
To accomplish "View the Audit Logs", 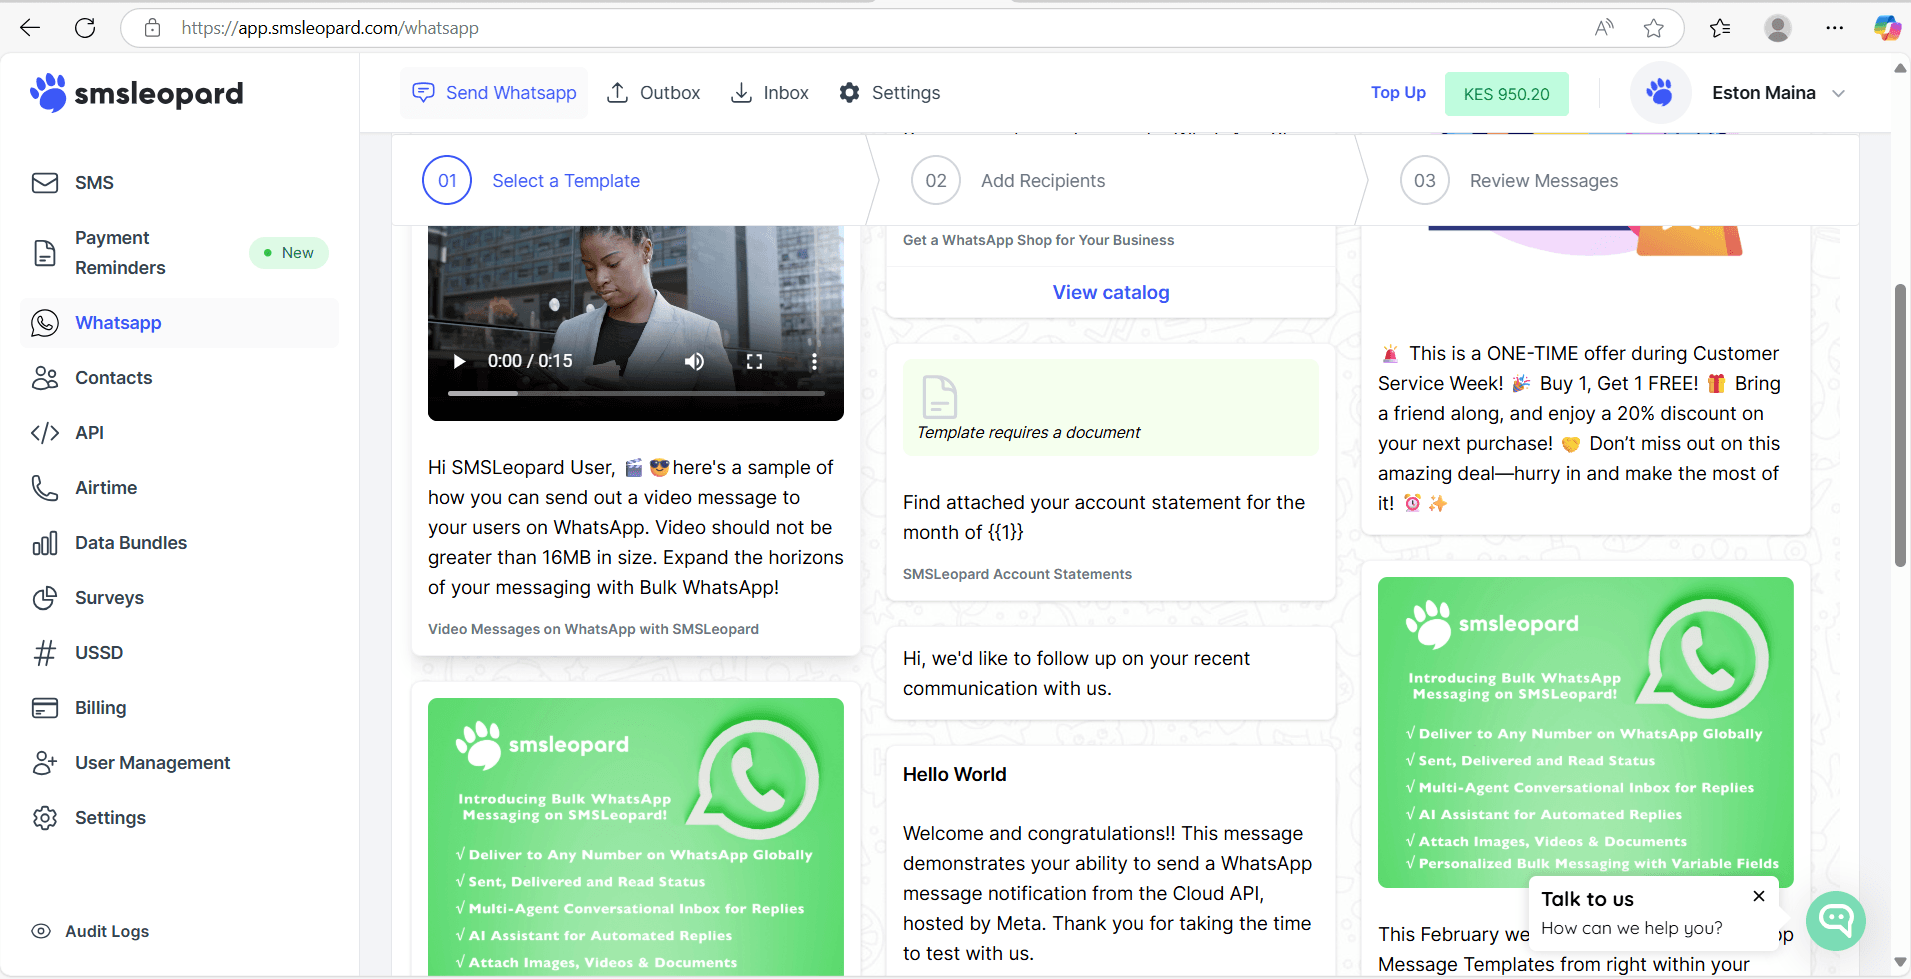I will (105, 931).
